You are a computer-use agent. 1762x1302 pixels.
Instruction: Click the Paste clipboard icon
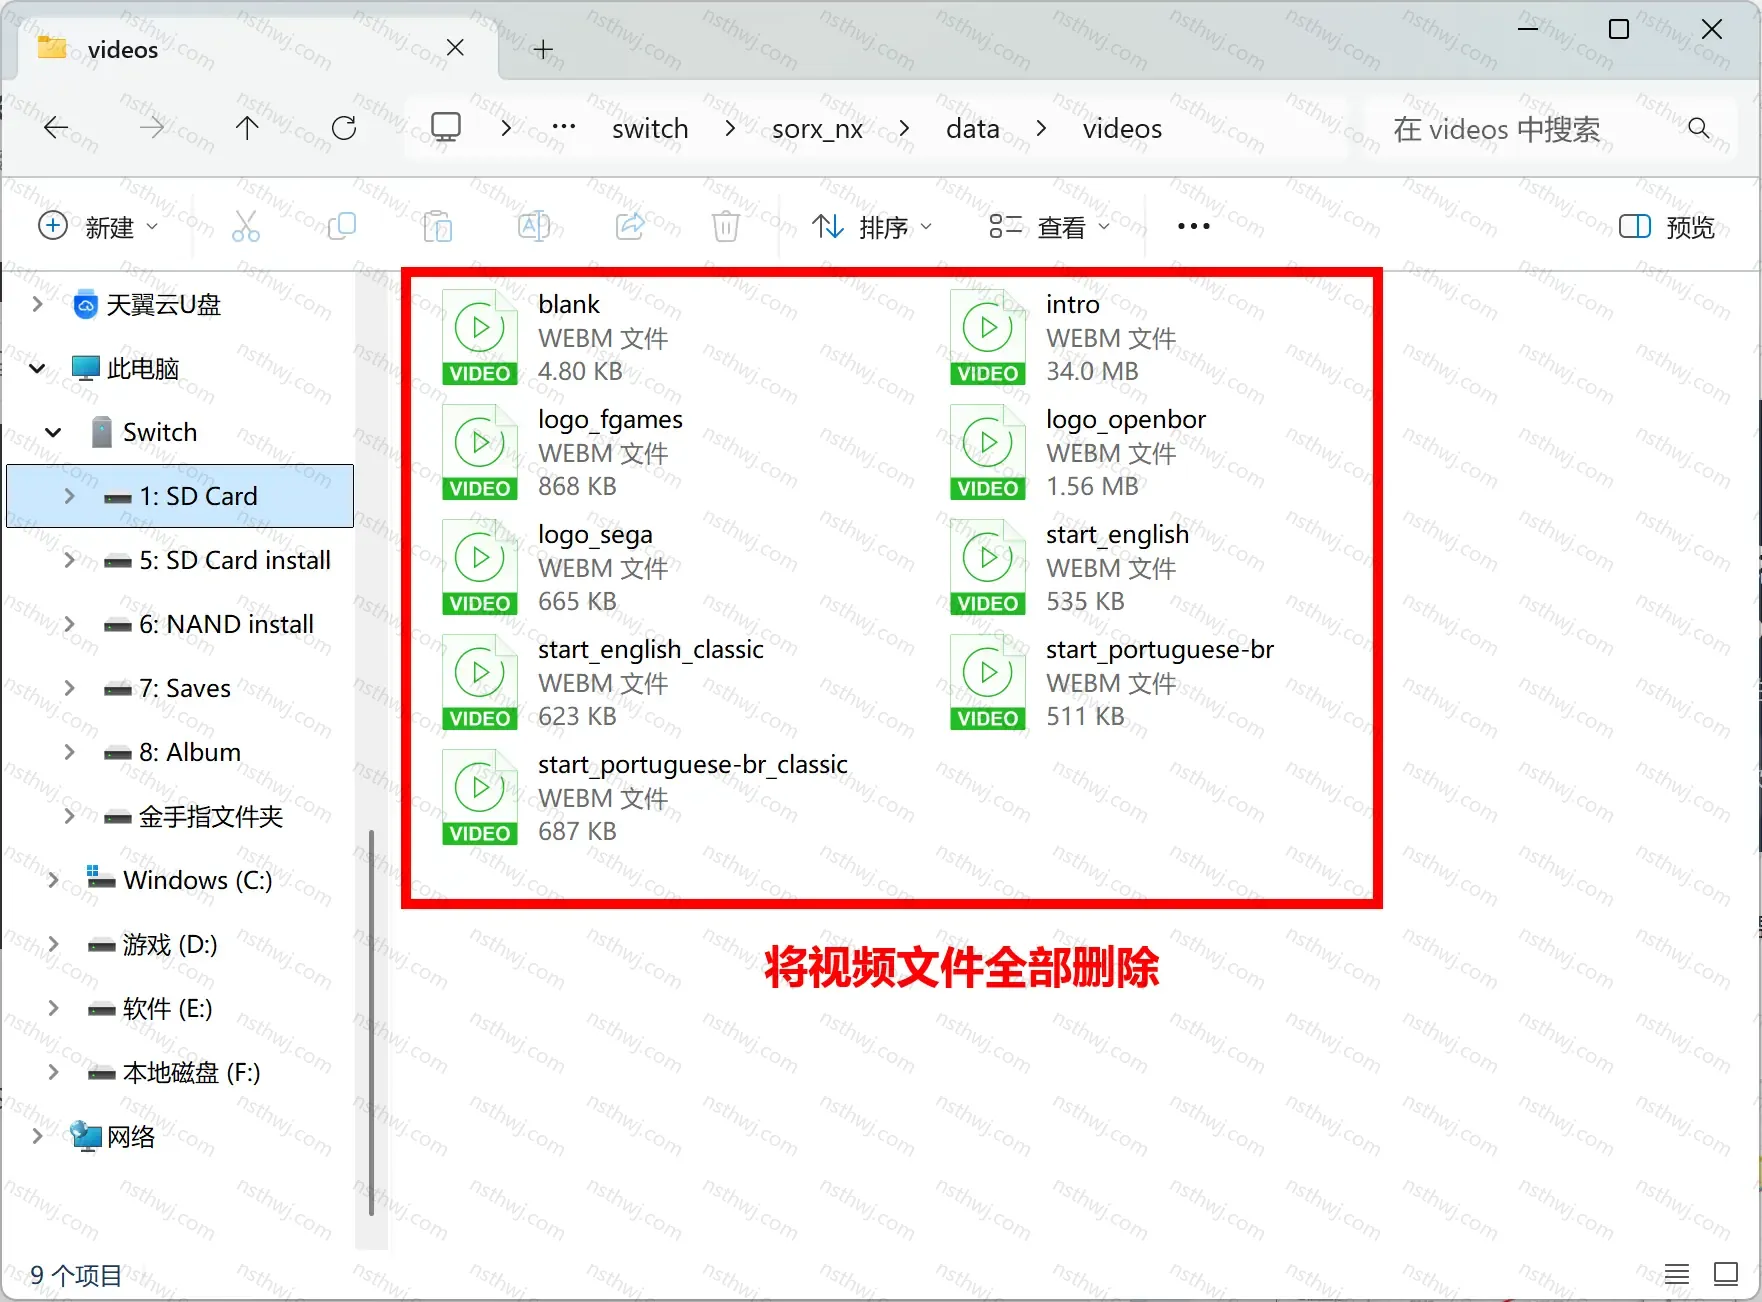coord(438,227)
